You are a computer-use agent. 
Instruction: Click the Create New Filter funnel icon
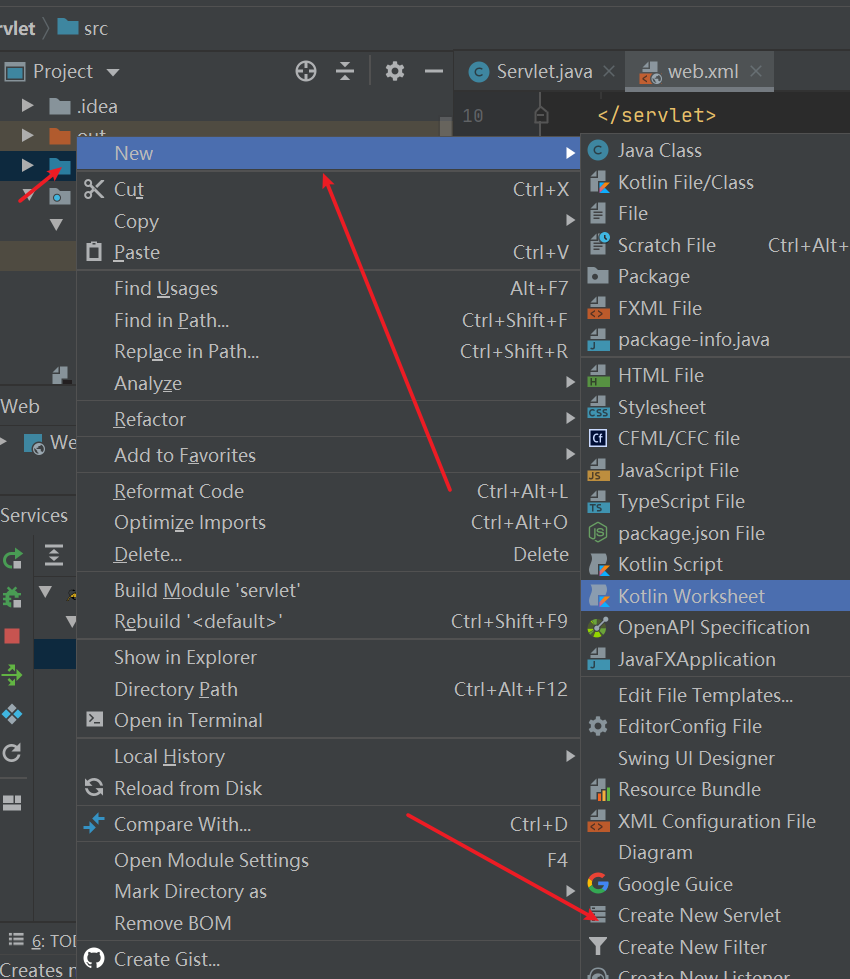598,947
